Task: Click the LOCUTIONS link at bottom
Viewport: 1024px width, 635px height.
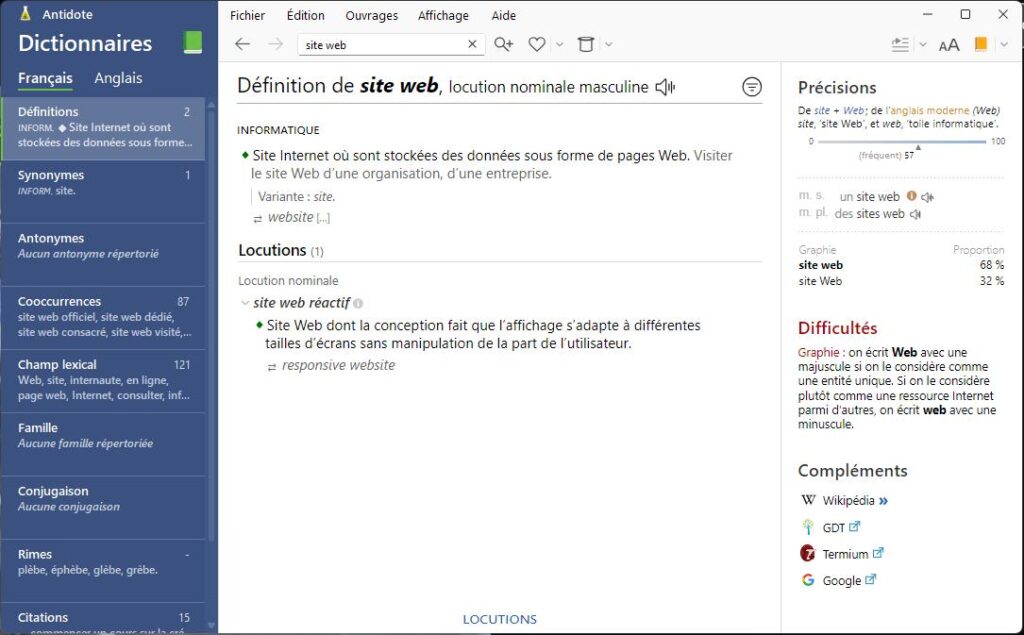Action: pos(500,619)
